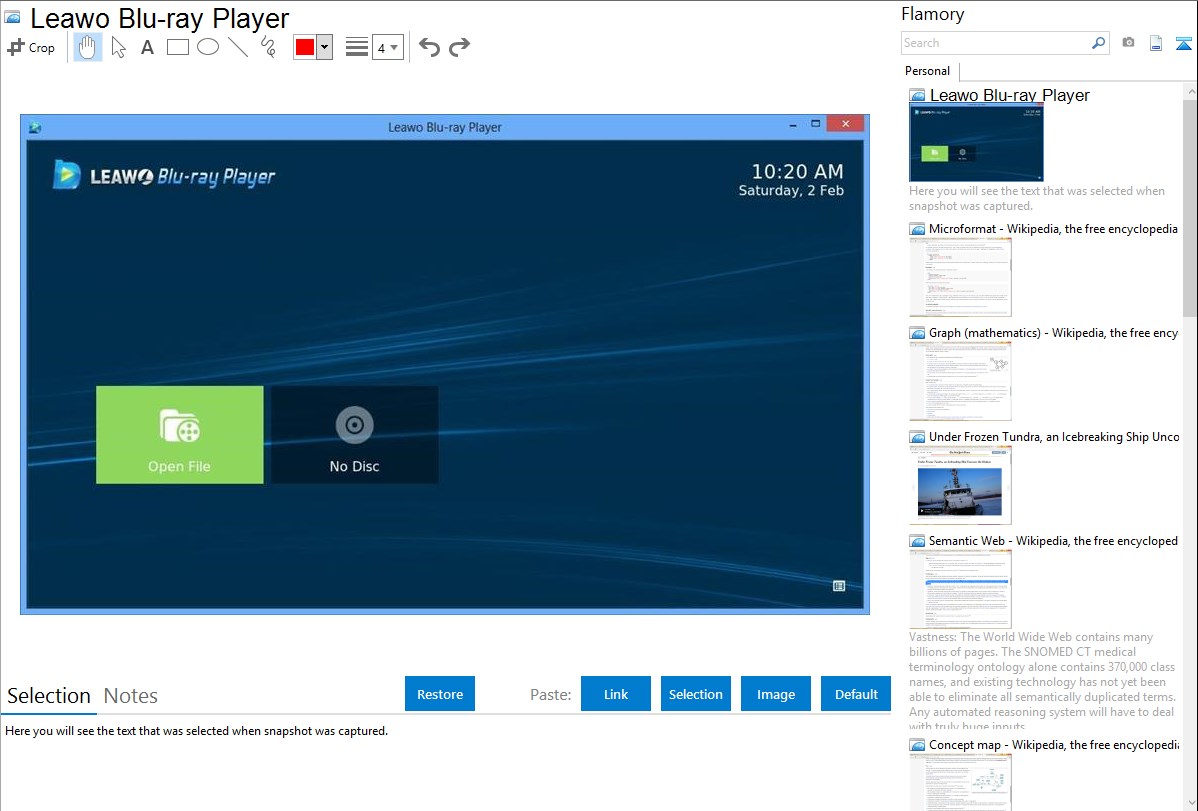This screenshot has width=1198, height=811.
Task: Paste as Link button
Action: [x=616, y=694]
